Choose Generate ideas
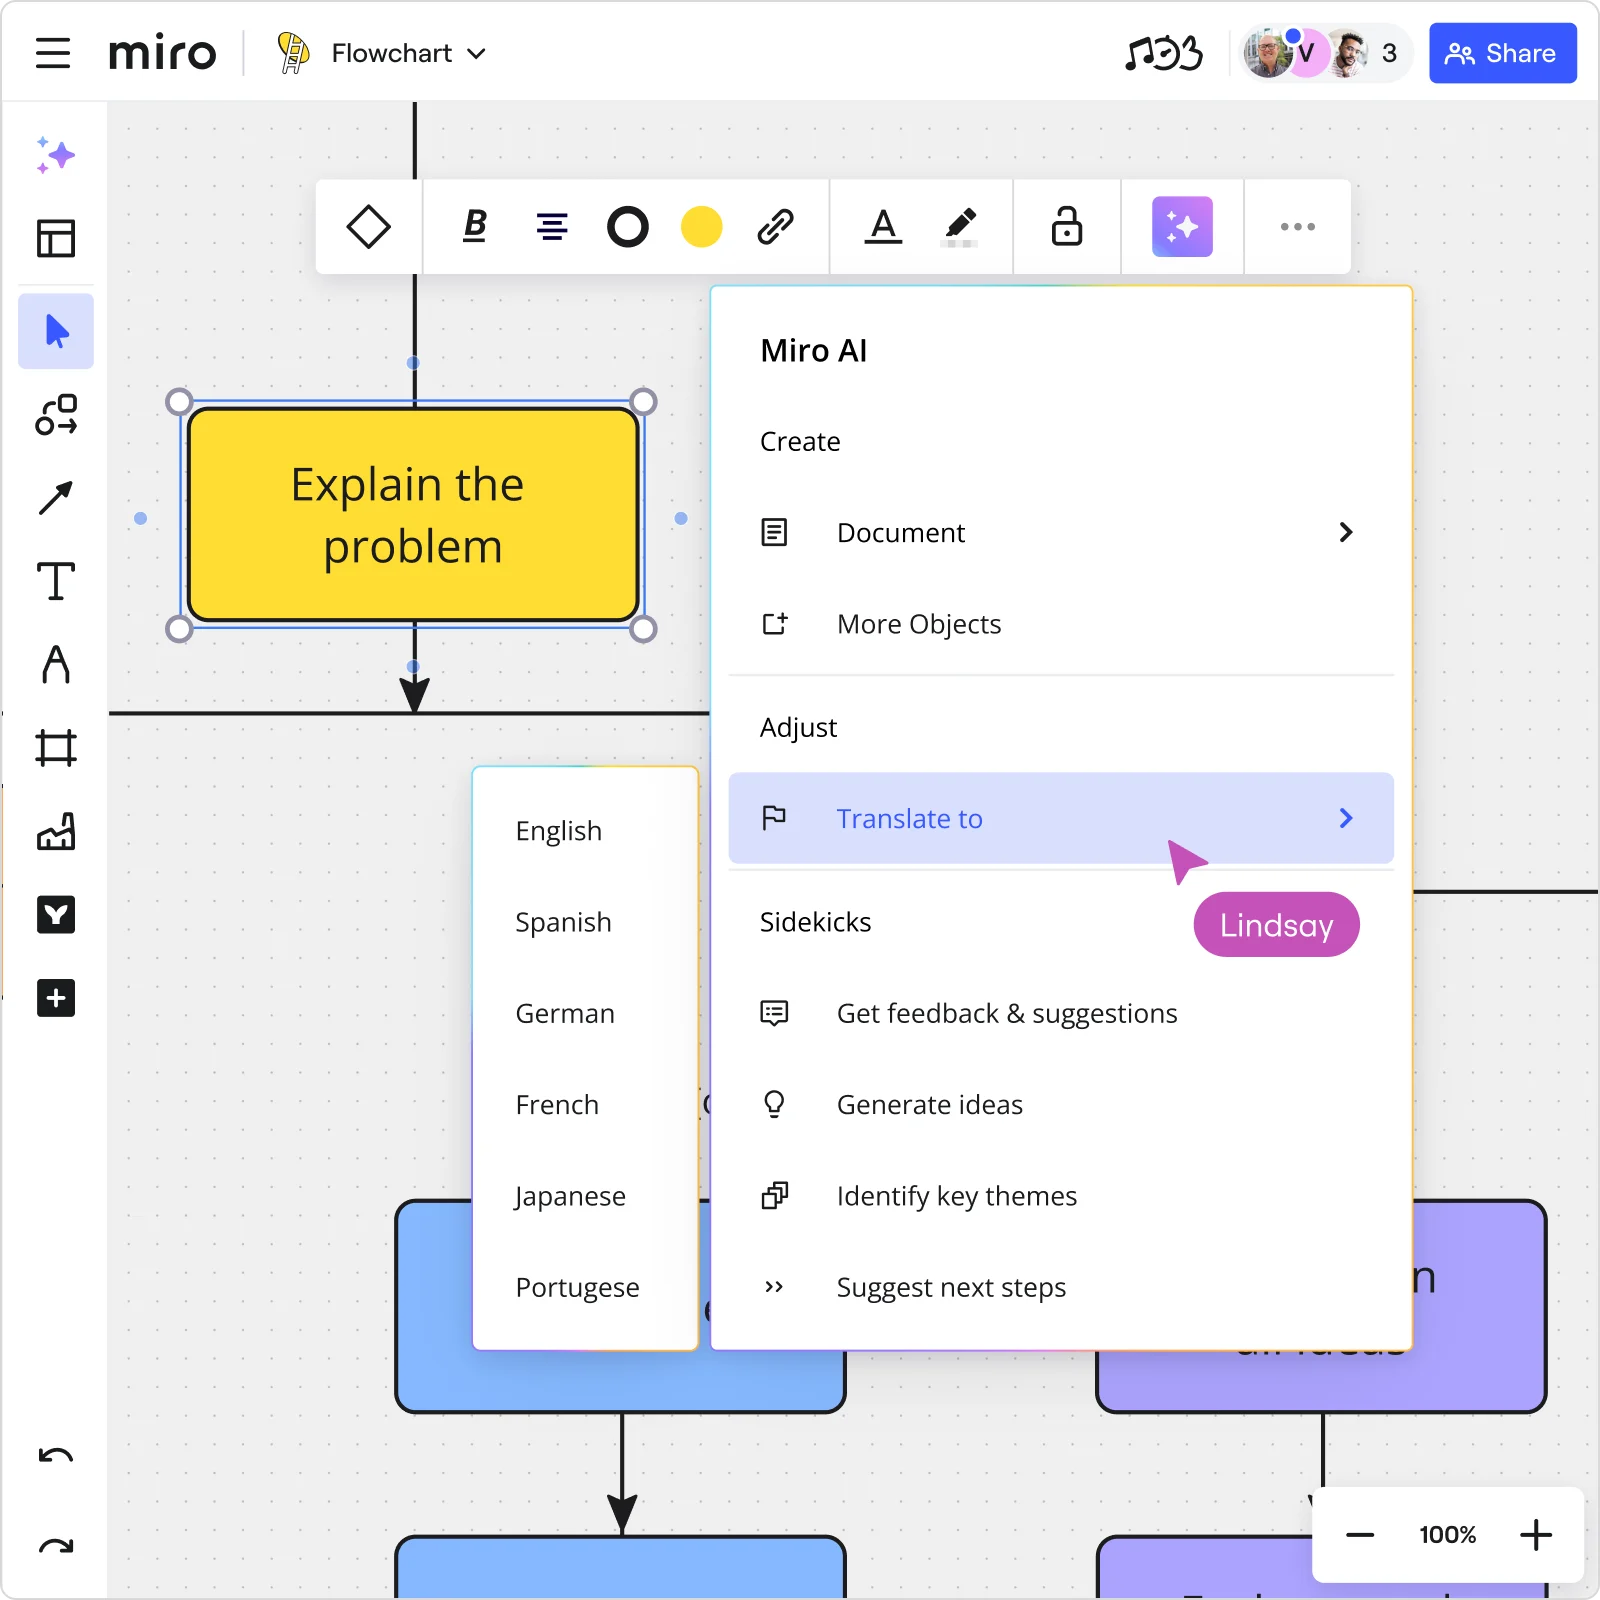 click(1061, 1104)
